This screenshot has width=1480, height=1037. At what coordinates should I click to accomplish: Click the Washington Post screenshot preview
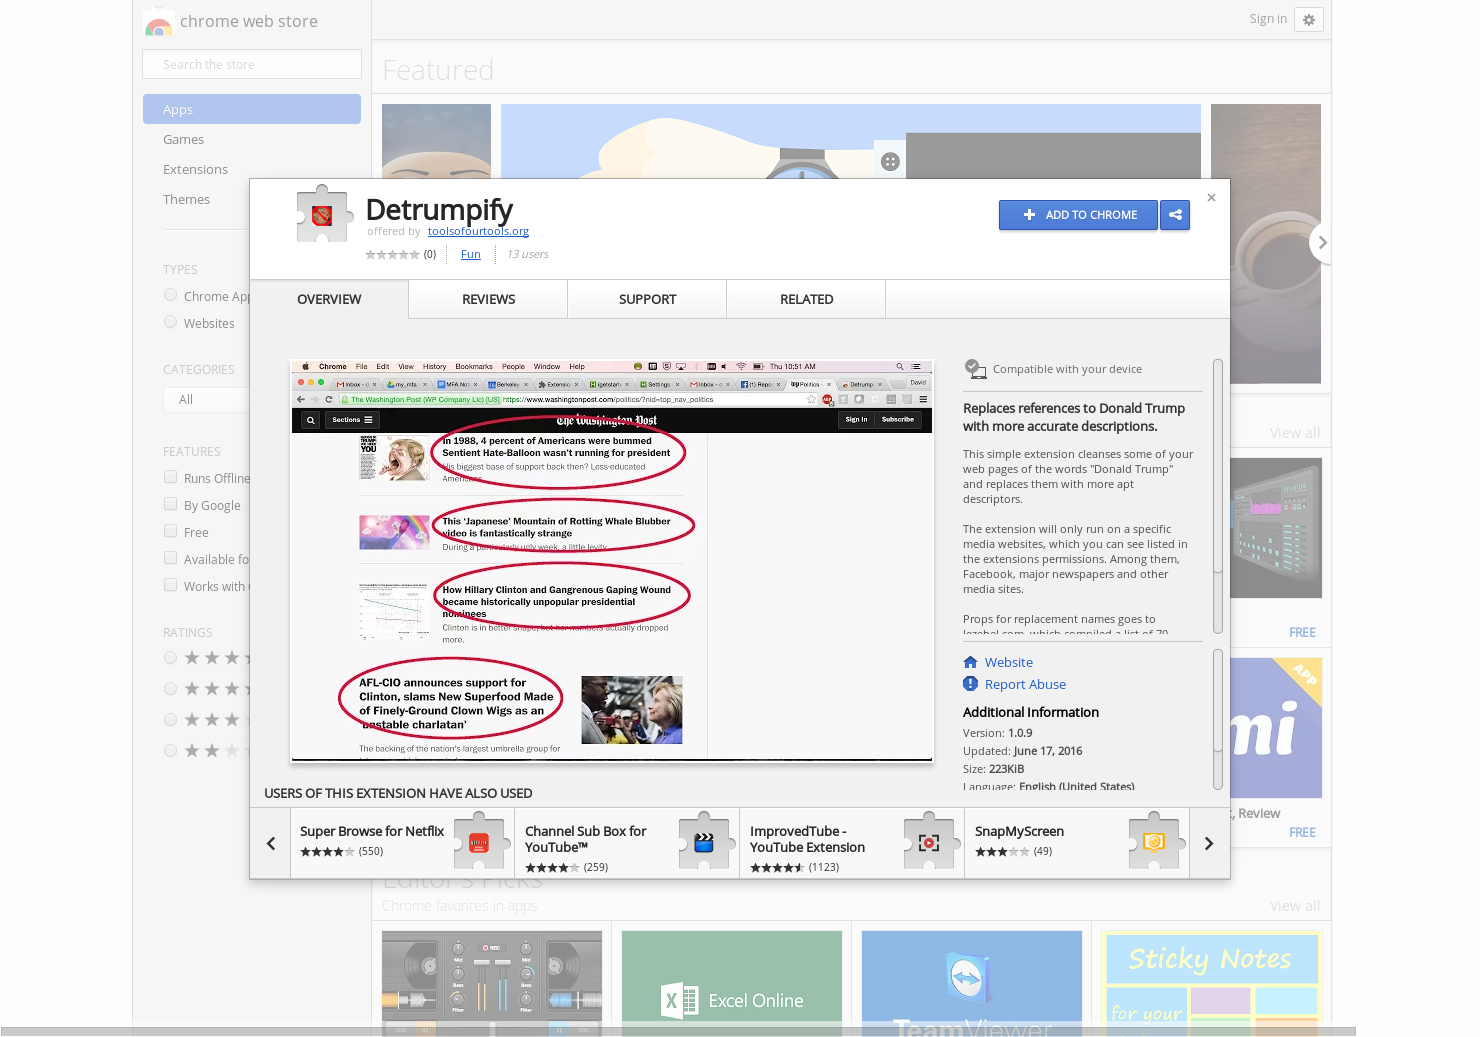[612, 561]
